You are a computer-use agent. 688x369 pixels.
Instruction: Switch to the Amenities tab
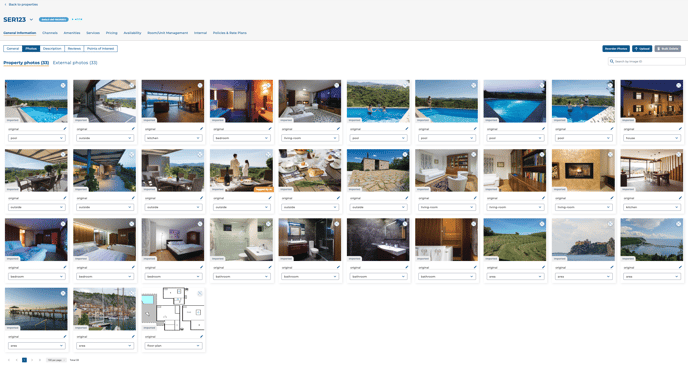point(72,33)
